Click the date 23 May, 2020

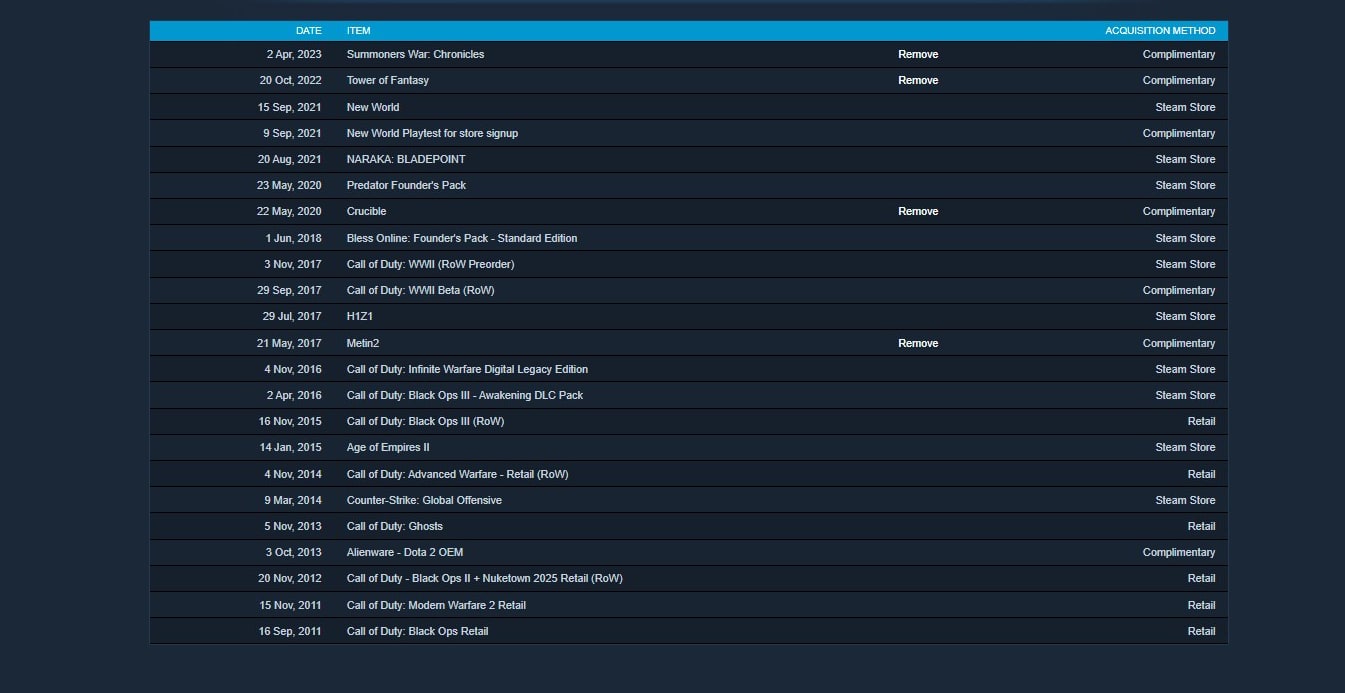tap(289, 185)
